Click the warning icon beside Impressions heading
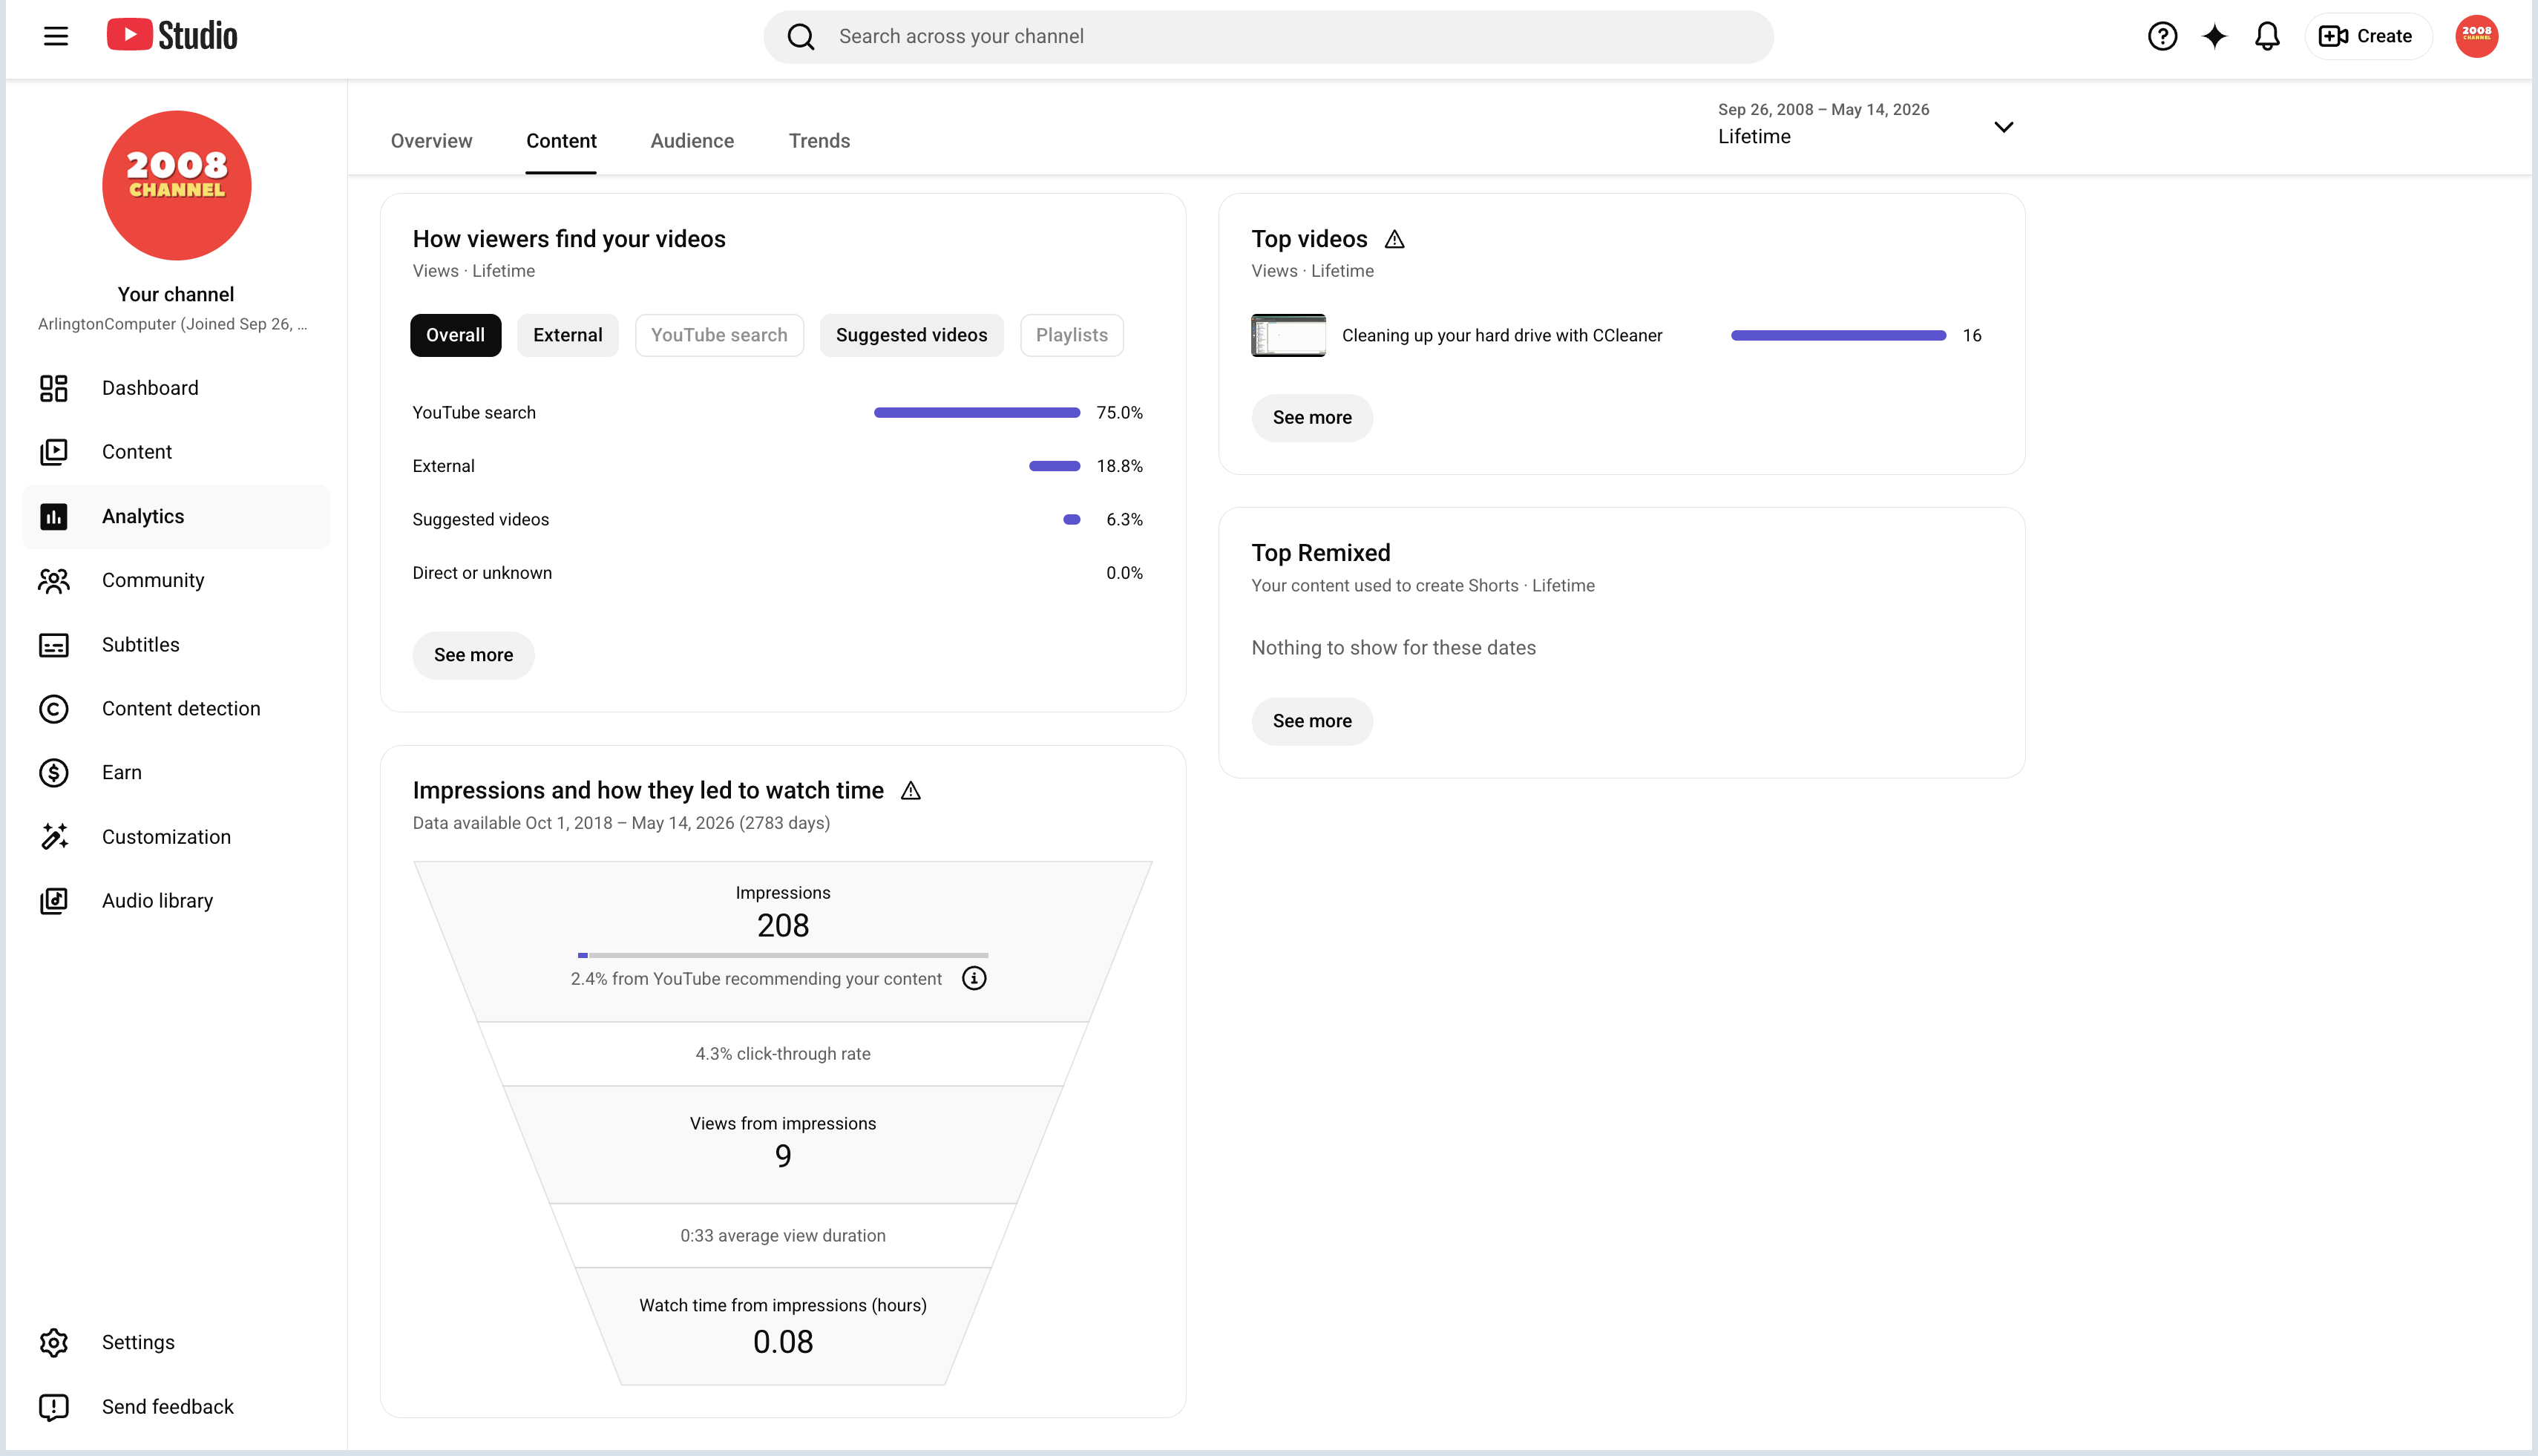This screenshot has height=1456, width=2538. click(910, 791)
